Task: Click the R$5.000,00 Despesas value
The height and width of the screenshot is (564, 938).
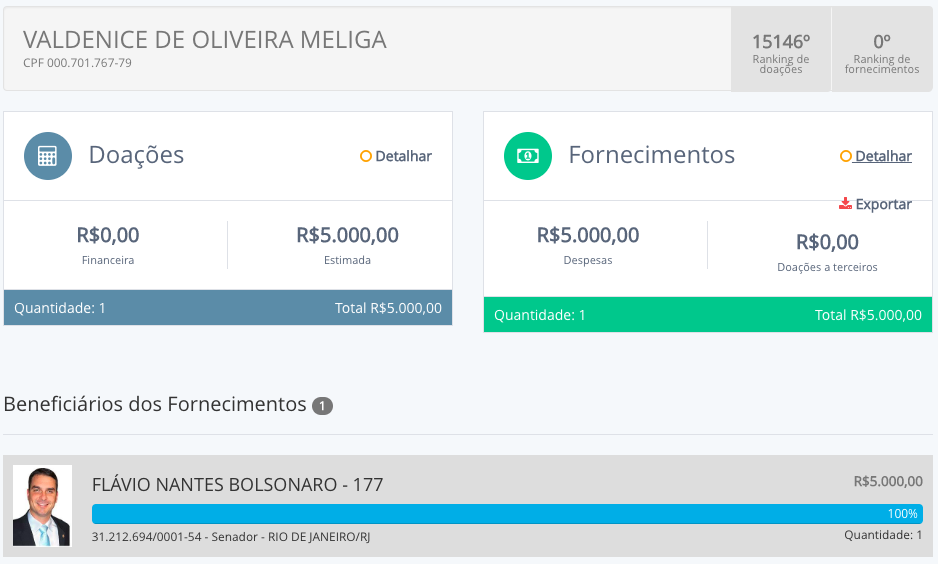Action: [x=588, y=236]
